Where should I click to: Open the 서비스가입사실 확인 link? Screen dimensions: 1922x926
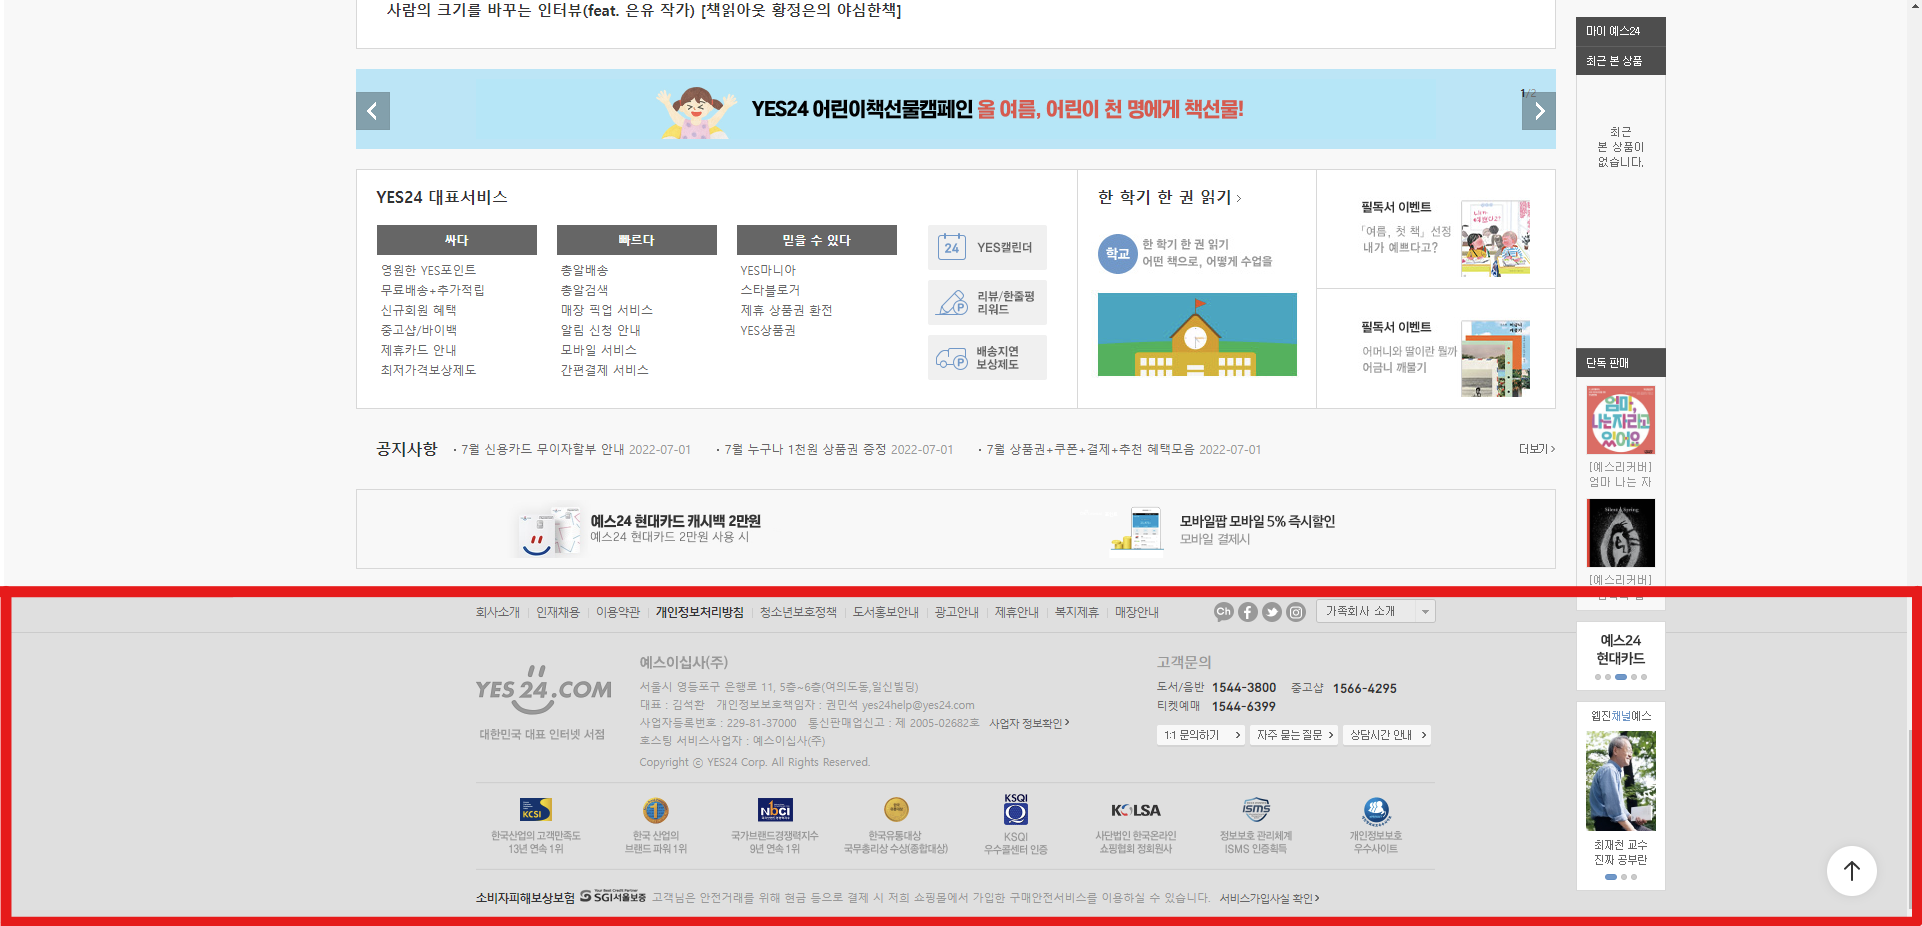1269,898
